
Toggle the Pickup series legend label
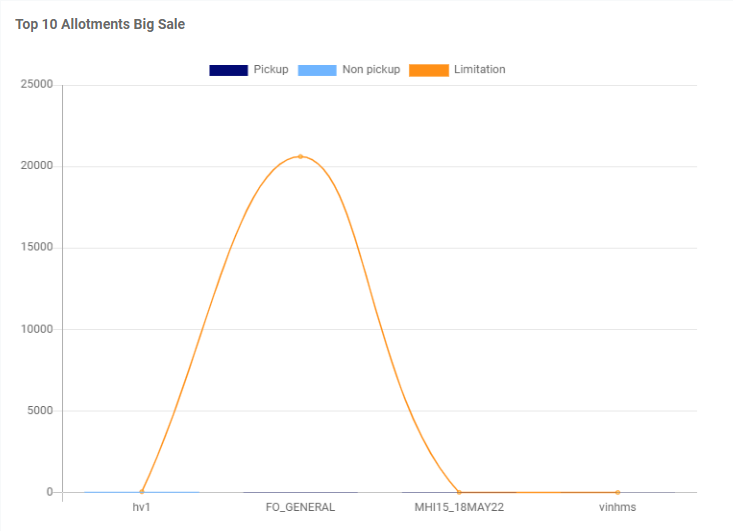[271, 70]
